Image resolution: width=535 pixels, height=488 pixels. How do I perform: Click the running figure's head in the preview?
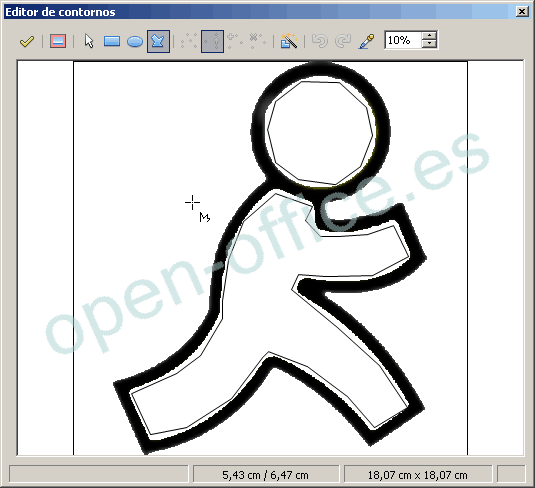click(321, 131)
